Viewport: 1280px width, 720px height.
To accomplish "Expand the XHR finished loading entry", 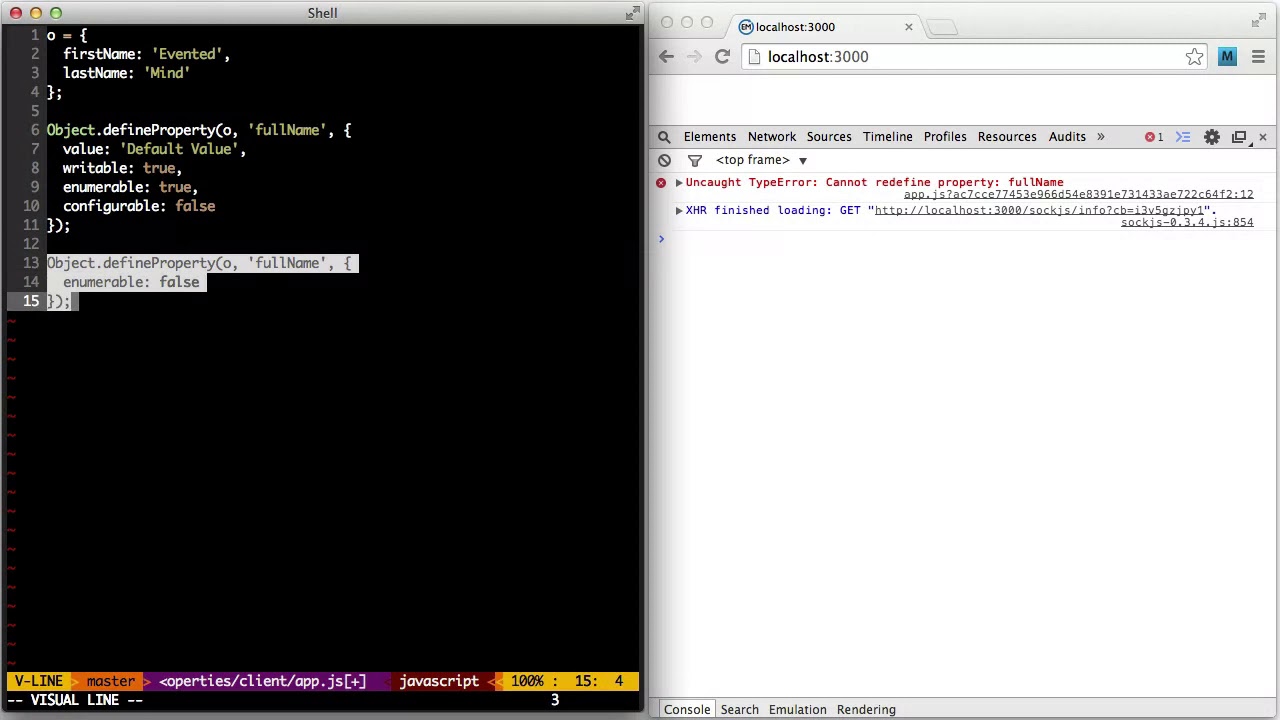I will (679, 211).
